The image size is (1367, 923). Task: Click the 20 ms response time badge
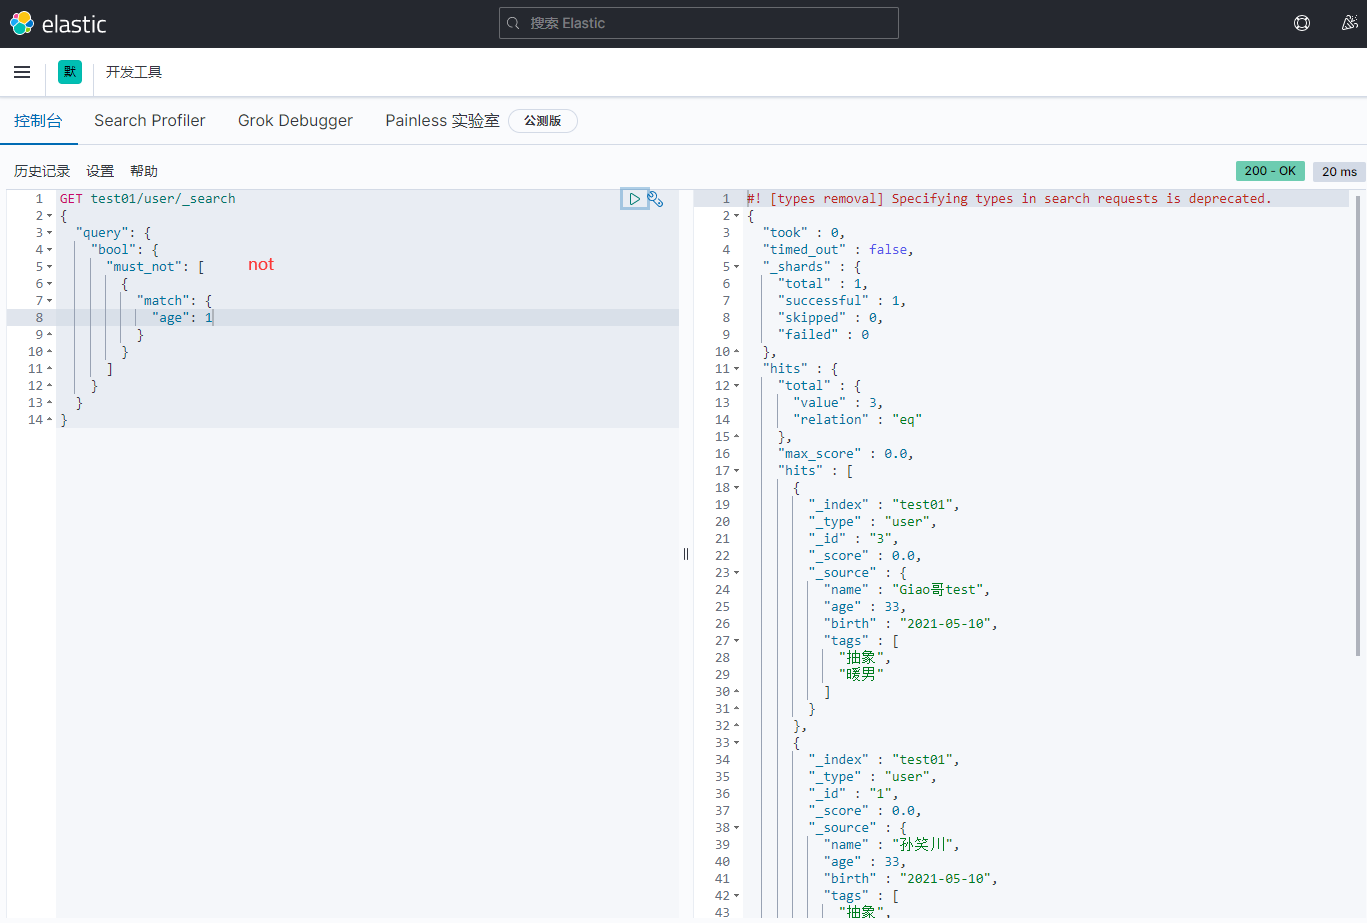1339,171
